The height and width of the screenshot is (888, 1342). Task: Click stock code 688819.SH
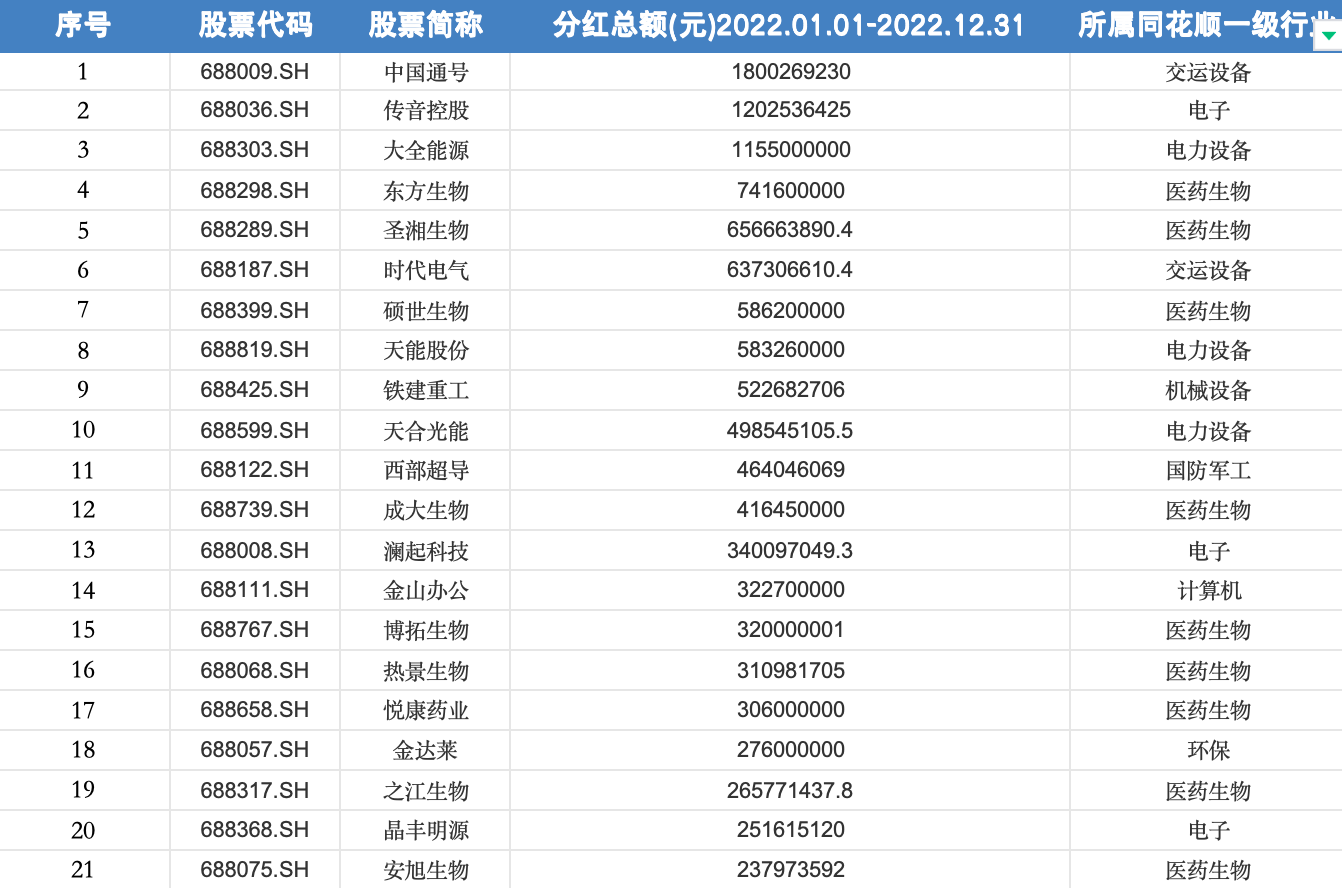click(x=255, y=350)
